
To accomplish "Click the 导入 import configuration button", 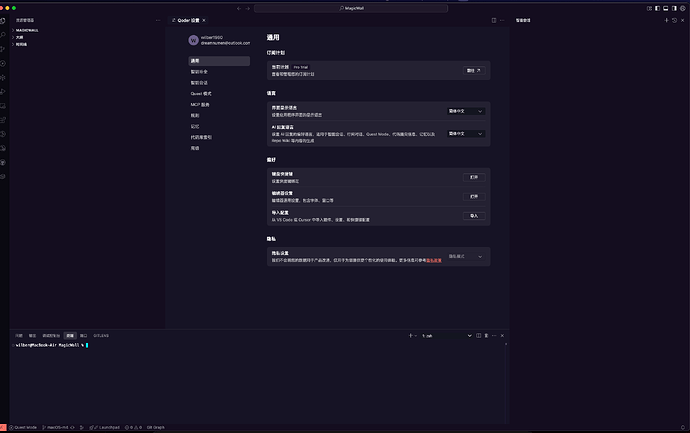I will [474, 216].
